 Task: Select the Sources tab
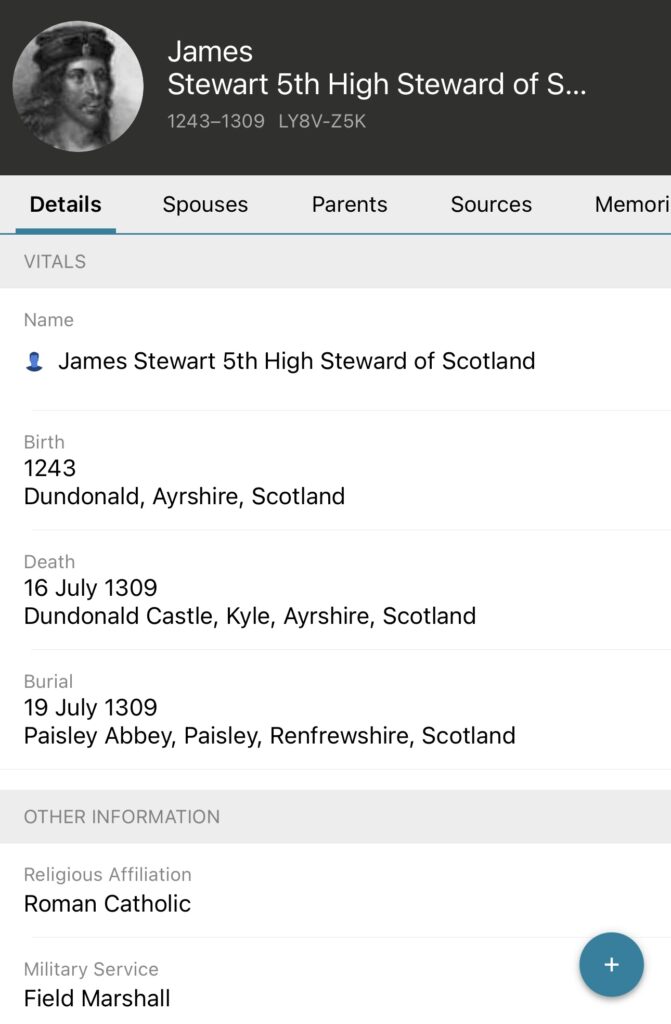(491, 205)
